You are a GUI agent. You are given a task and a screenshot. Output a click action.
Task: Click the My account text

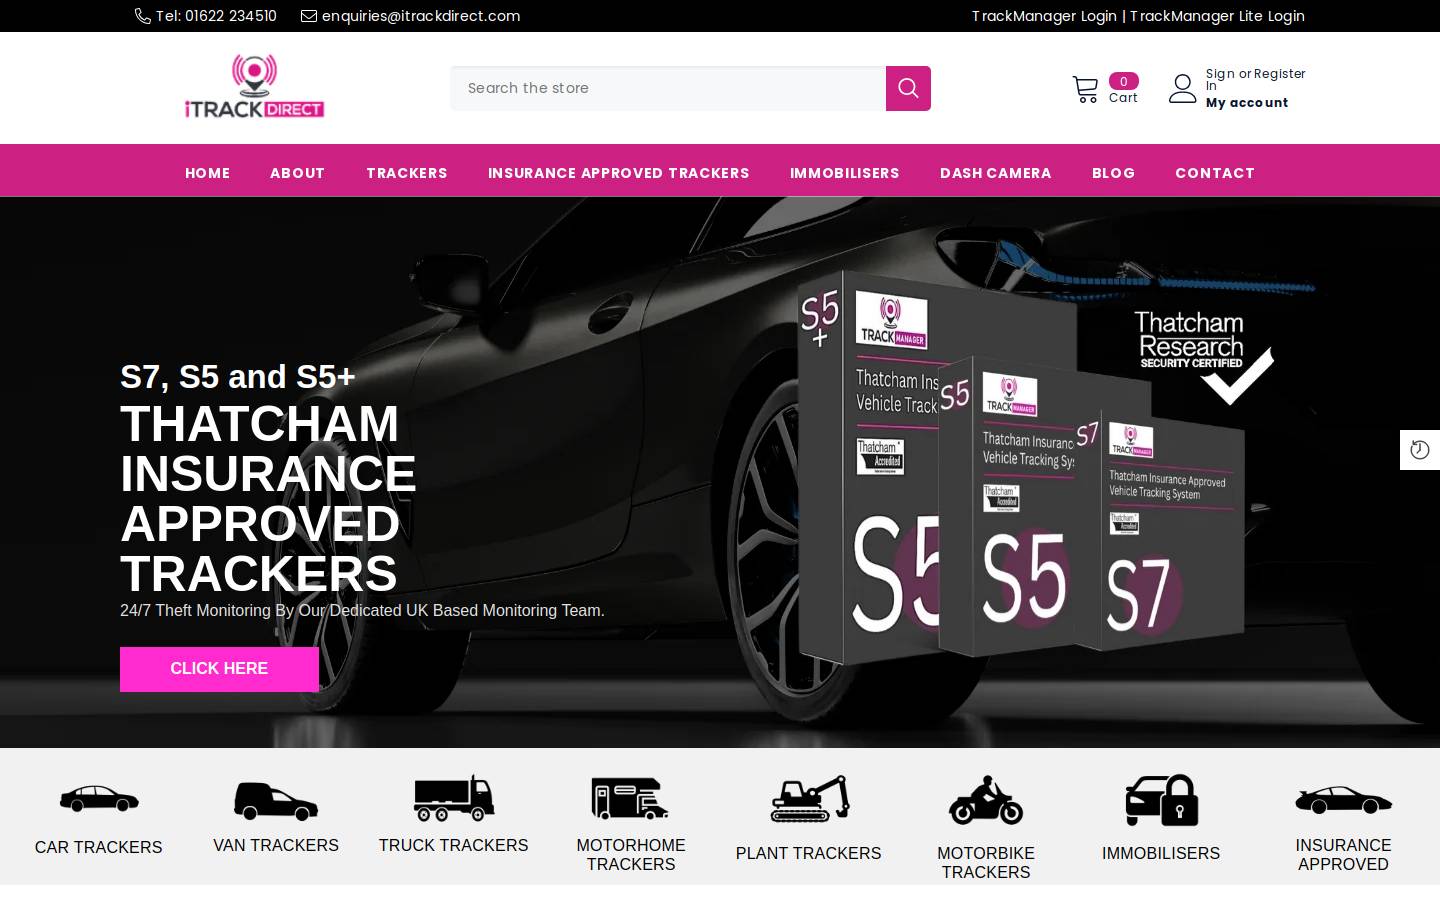(1247, 103)
